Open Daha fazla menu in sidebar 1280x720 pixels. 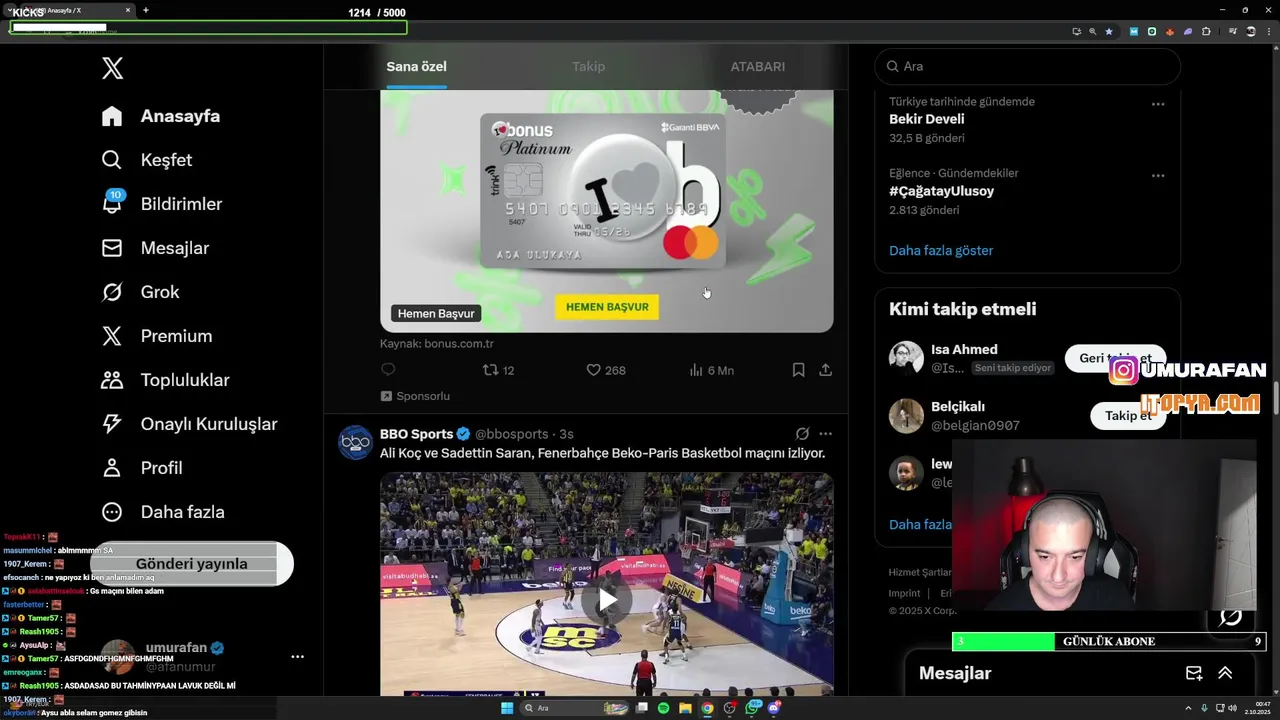[163, 512]
